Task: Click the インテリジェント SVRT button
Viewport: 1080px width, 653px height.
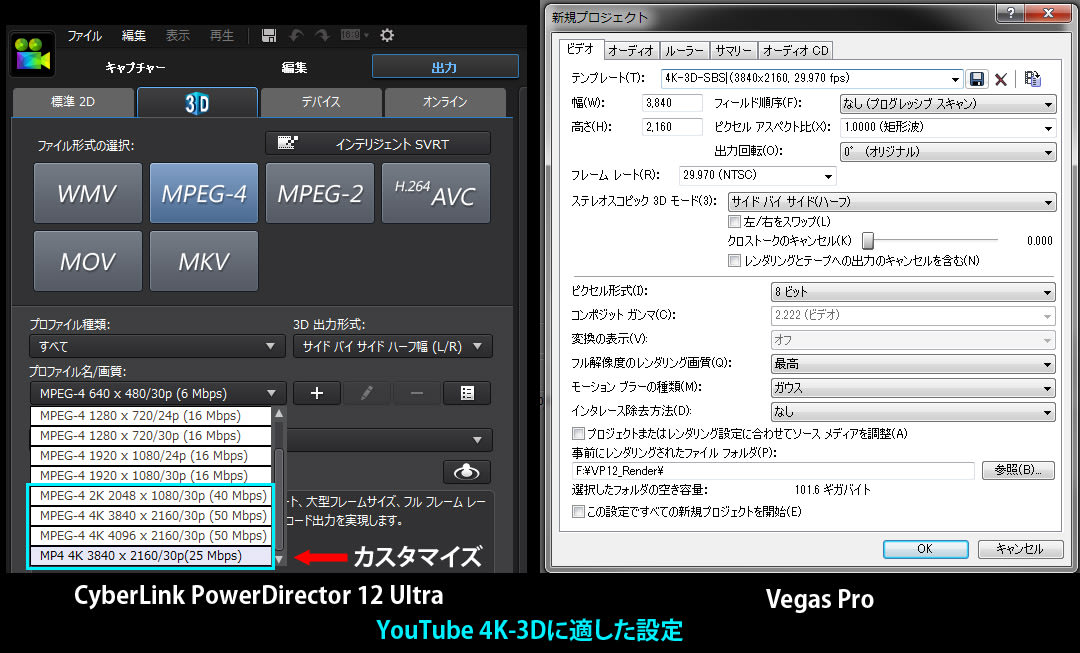Action: (378, 143)
